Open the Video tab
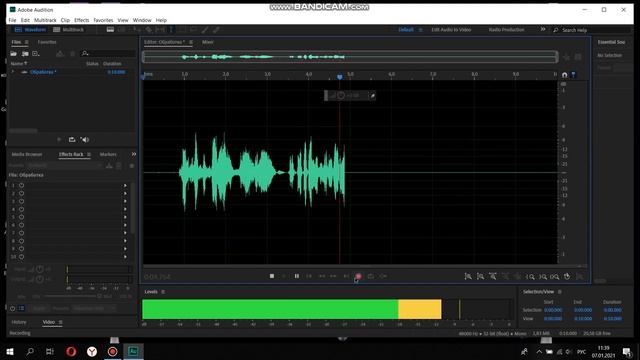Image resolution: width=640 pixels, height=360 pixels. [x=49, y=322]
